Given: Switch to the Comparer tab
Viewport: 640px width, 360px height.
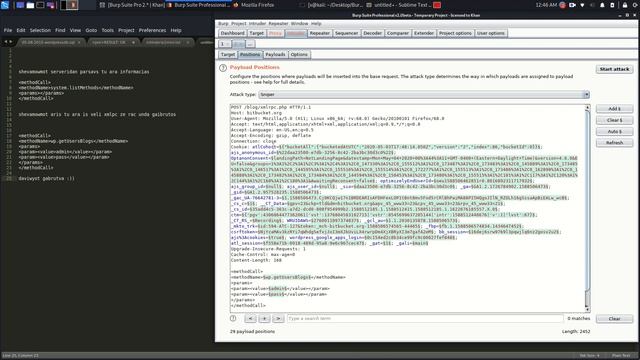Looking at the screenshot, I should pyautogui.click(x=398, y=33).
